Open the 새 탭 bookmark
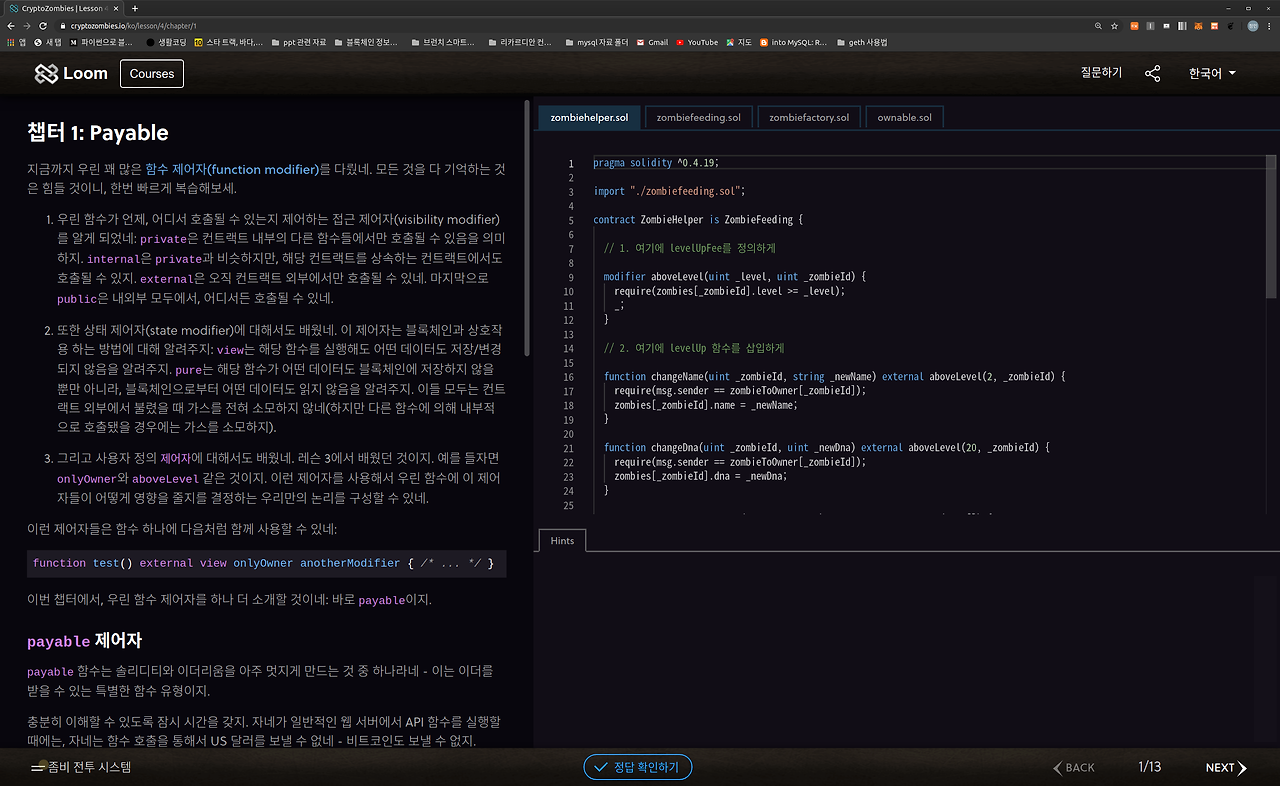 (48, 43)
